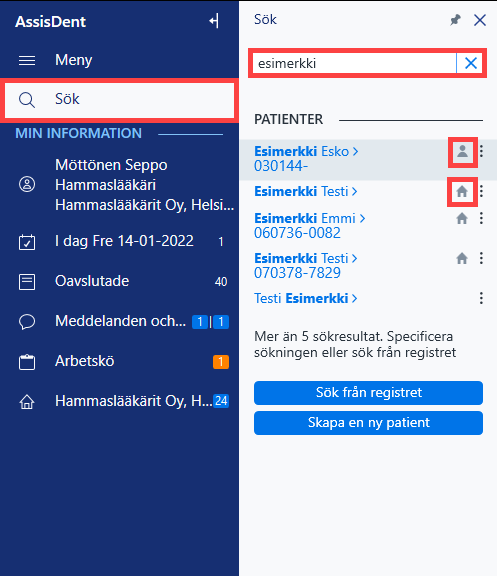Click the home icon for Esimerkki Testi 070378-7829

(x=462, y=259)
